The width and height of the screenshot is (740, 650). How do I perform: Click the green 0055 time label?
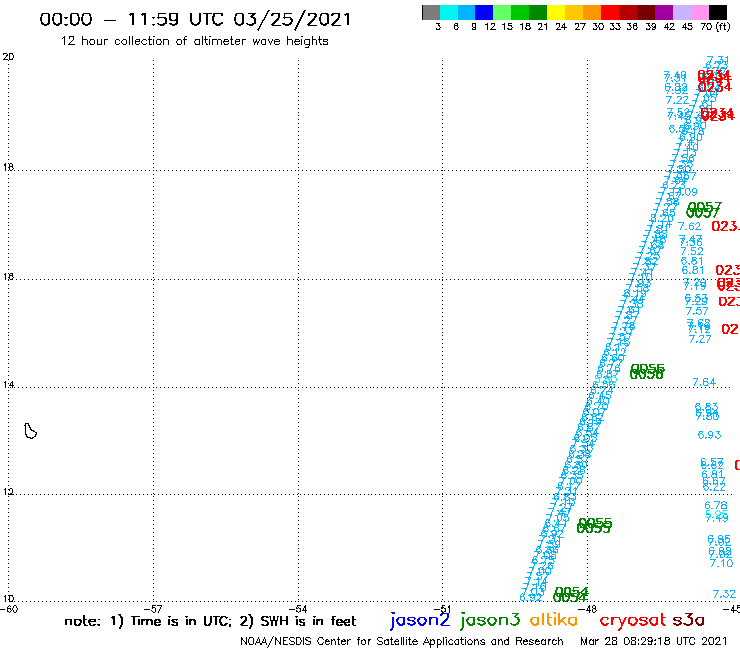(x=594, y=525)
